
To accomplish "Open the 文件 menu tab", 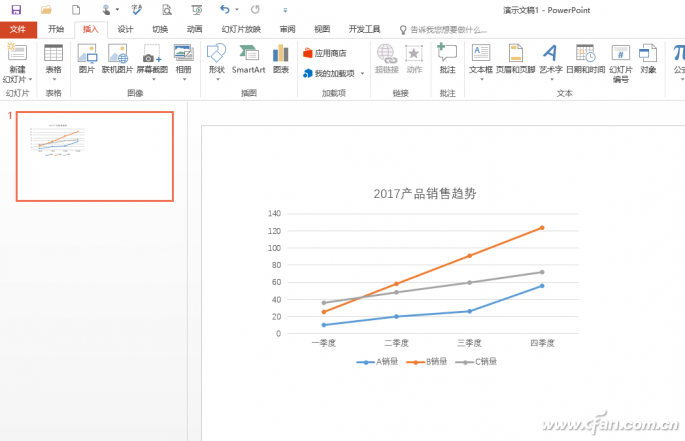I will click(x=18, y=29).
